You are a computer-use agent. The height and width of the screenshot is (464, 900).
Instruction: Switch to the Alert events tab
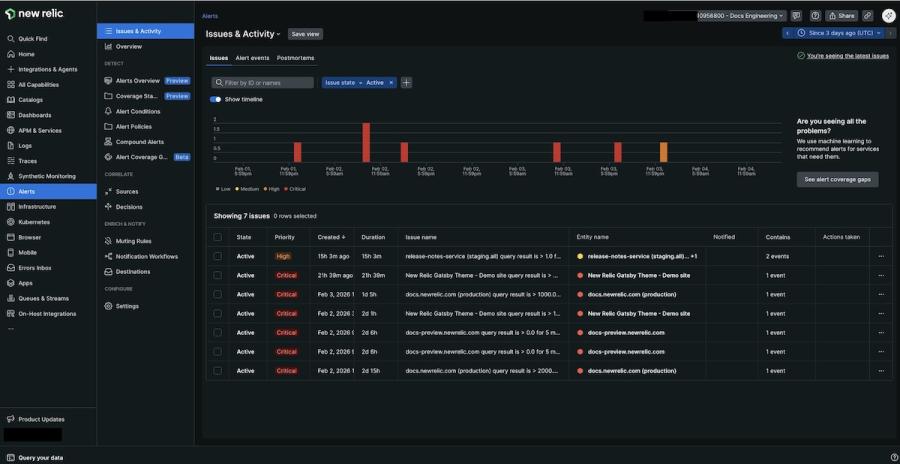[x=252, y=58]
